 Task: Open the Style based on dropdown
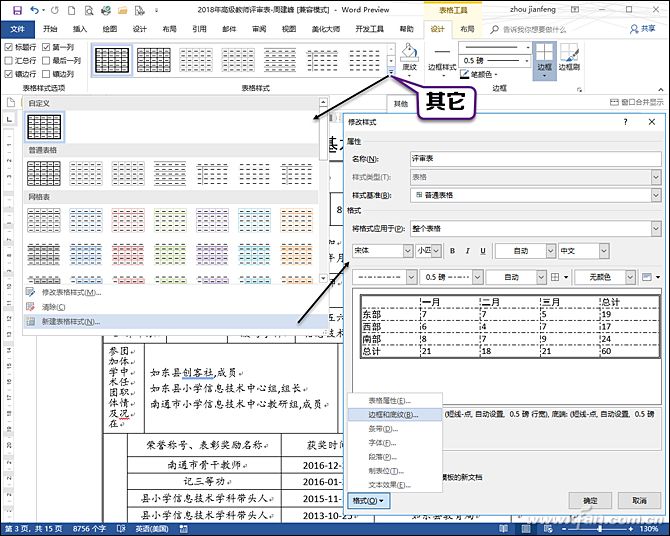tap(656, 195)
